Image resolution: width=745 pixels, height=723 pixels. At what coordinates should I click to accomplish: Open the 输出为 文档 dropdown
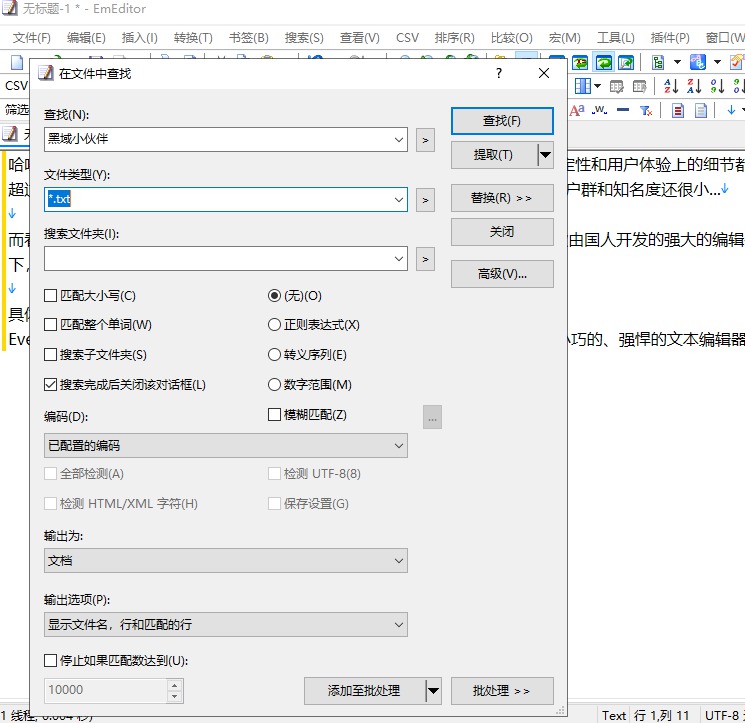click(x=226, y=561)
